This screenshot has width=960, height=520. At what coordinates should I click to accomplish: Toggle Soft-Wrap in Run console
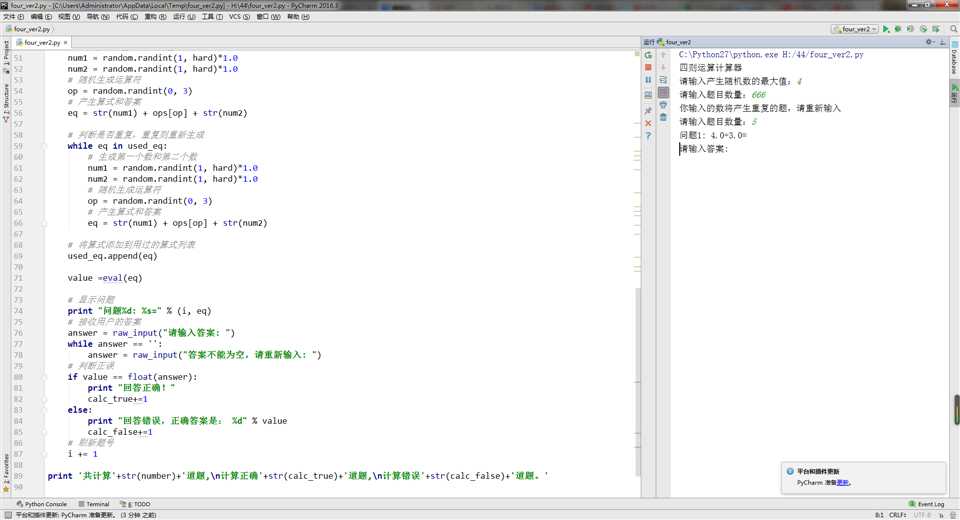(x=663, y=80)
